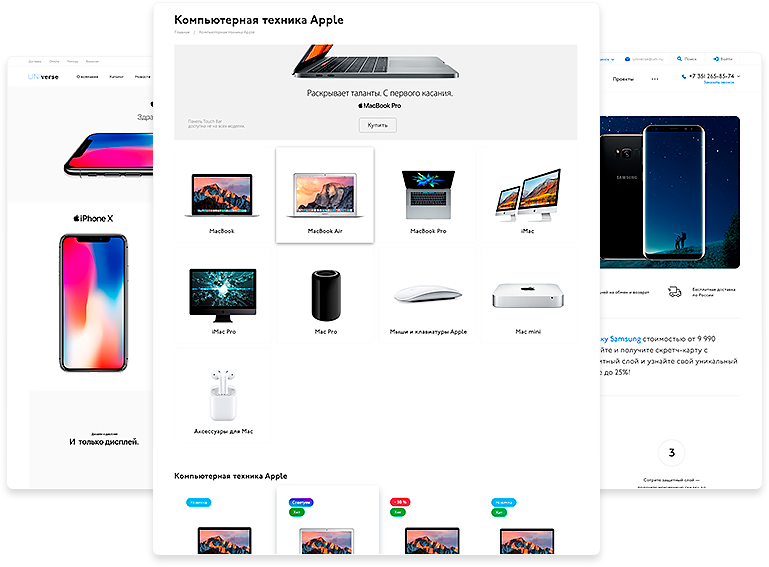Open the three-dots more menu in navigation

tap(655, 79)
